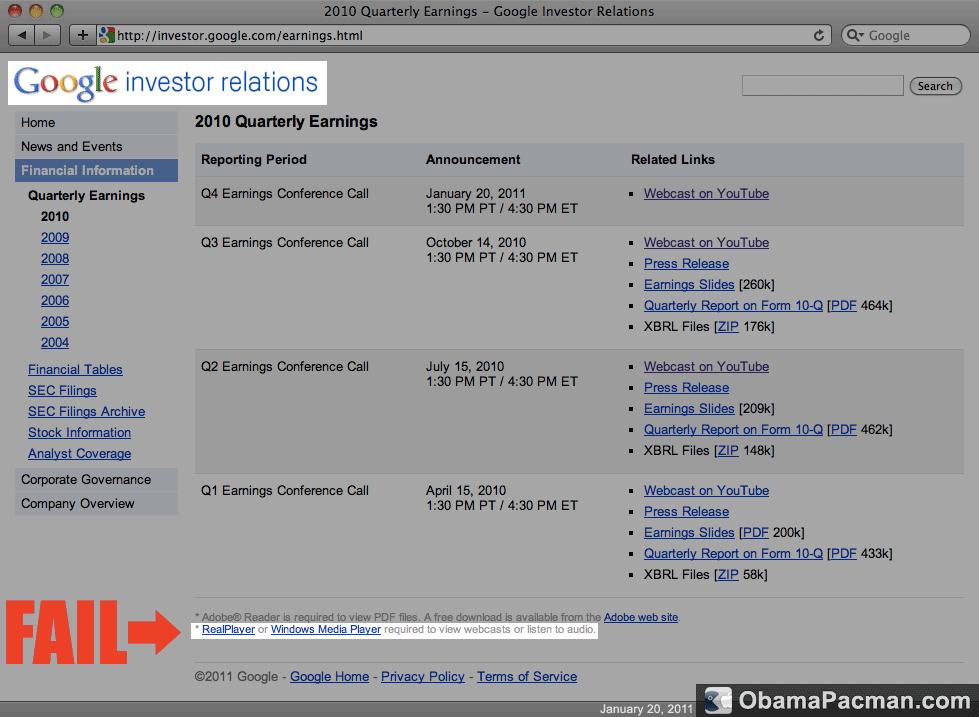Download Q2 XBRL ZIP 148k
This screenshot has width=979, height=717.
[727, 451]
